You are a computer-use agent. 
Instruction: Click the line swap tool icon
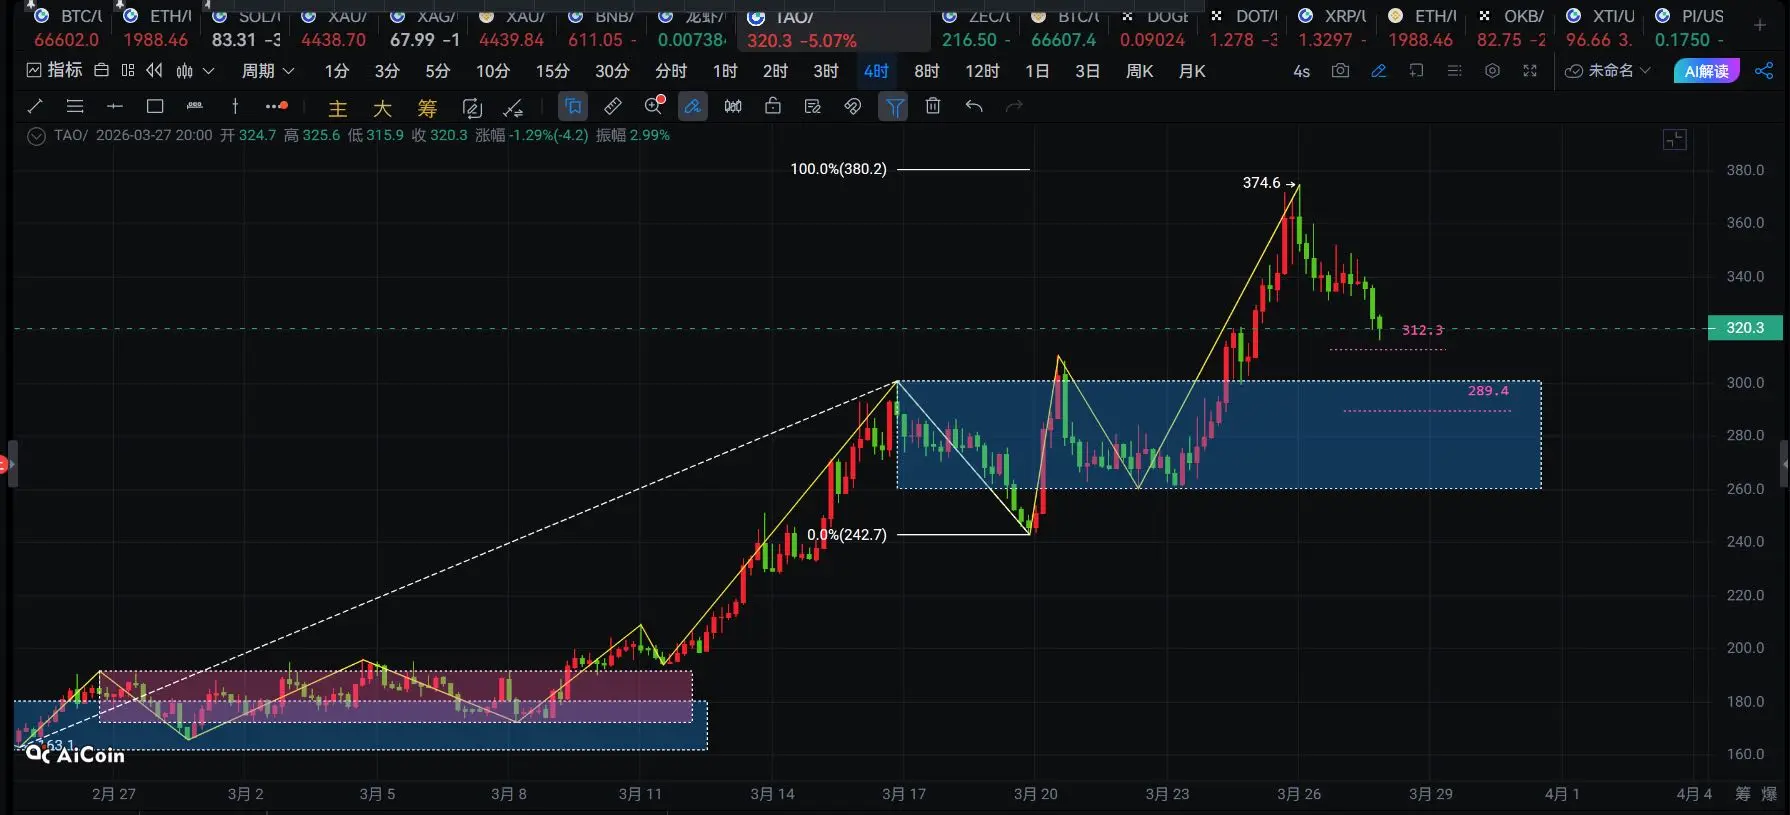pos(513,108)
